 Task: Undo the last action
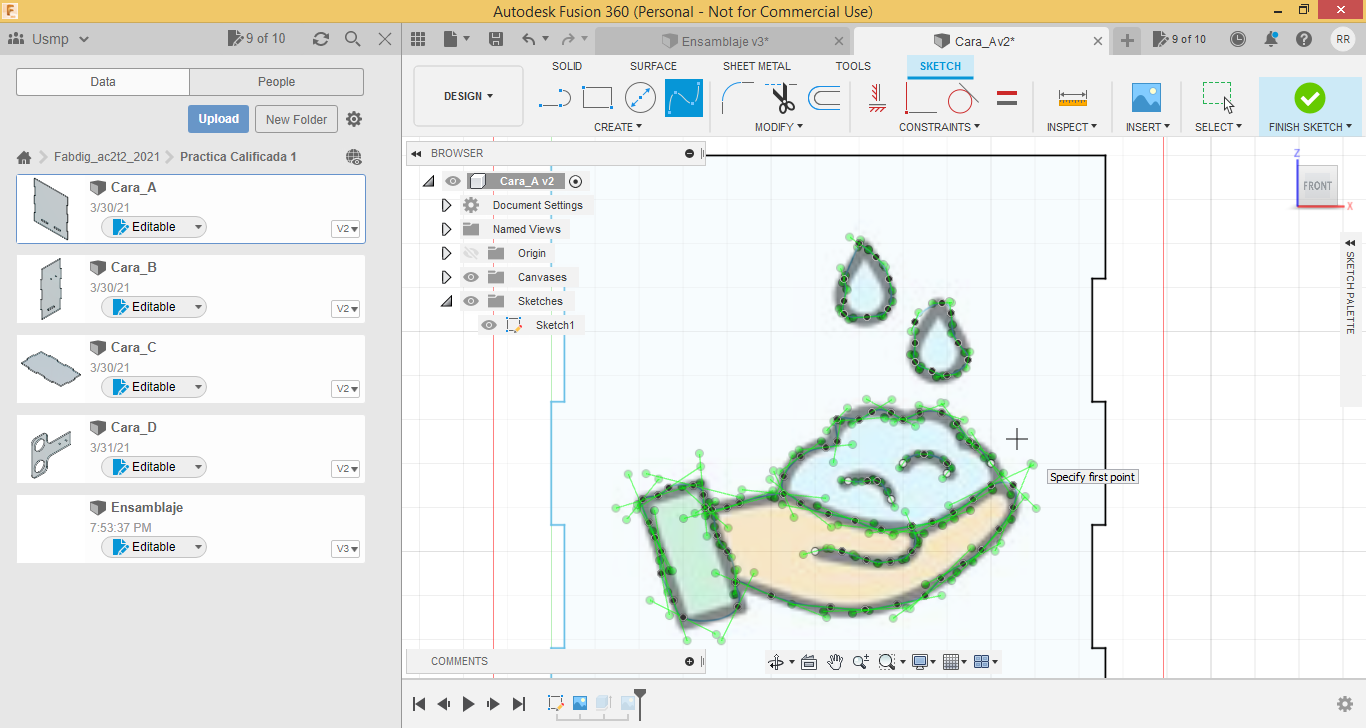tap(529, 39)
